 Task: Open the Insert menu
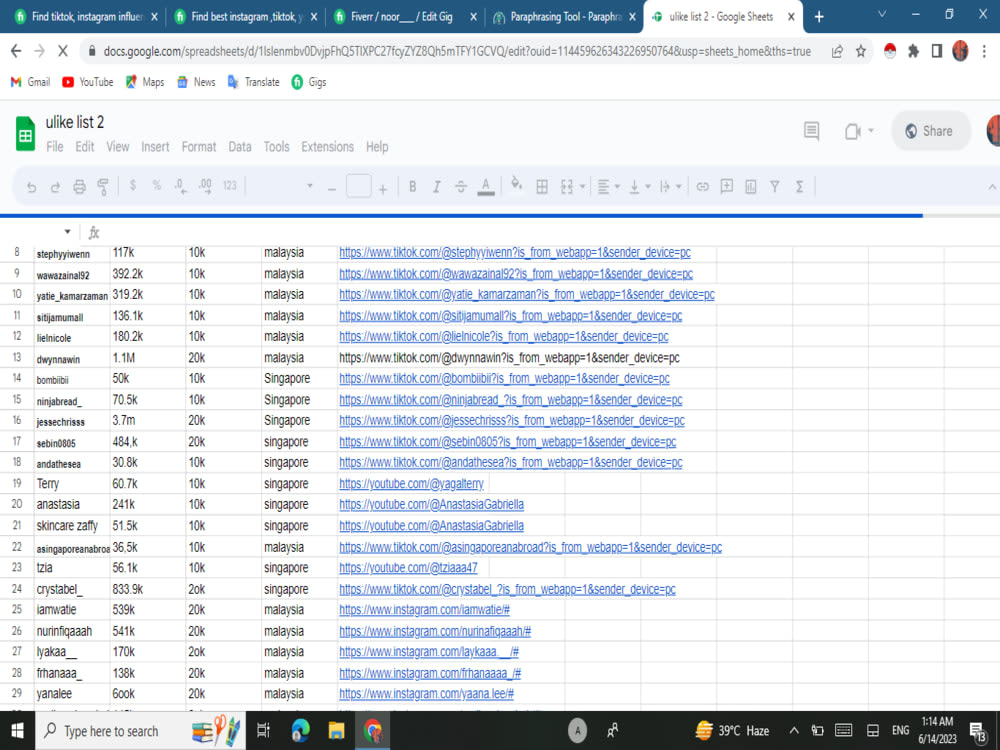[155, 147]
